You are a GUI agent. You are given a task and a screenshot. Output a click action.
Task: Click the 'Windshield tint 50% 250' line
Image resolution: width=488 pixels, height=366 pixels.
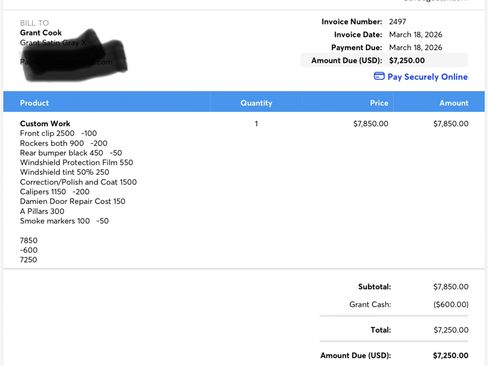click(x=64, y=172)
